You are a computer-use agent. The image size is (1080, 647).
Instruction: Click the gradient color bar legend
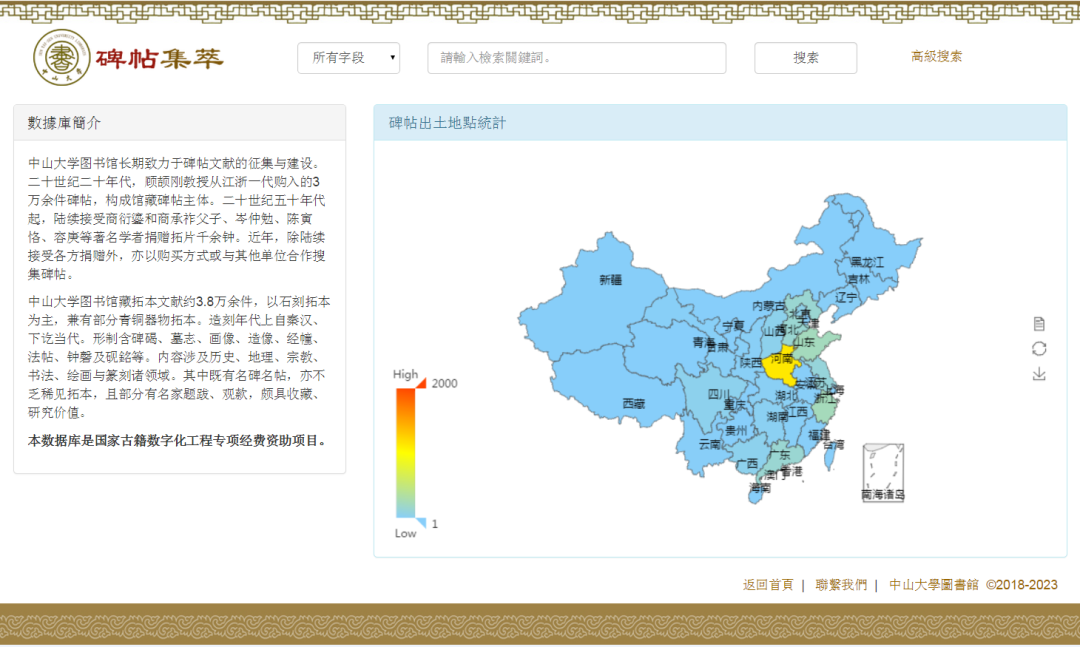point(405,453)
